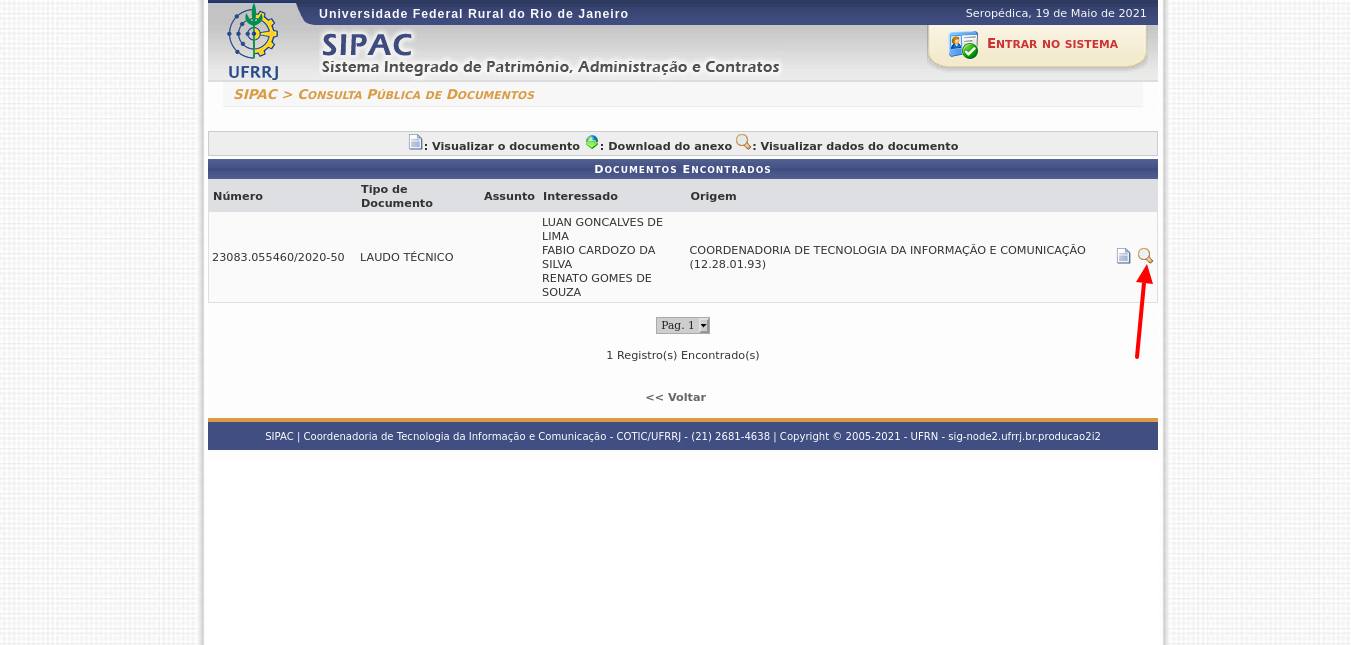Click the login icon beside Entrar no sistema

tap(963, 45)
